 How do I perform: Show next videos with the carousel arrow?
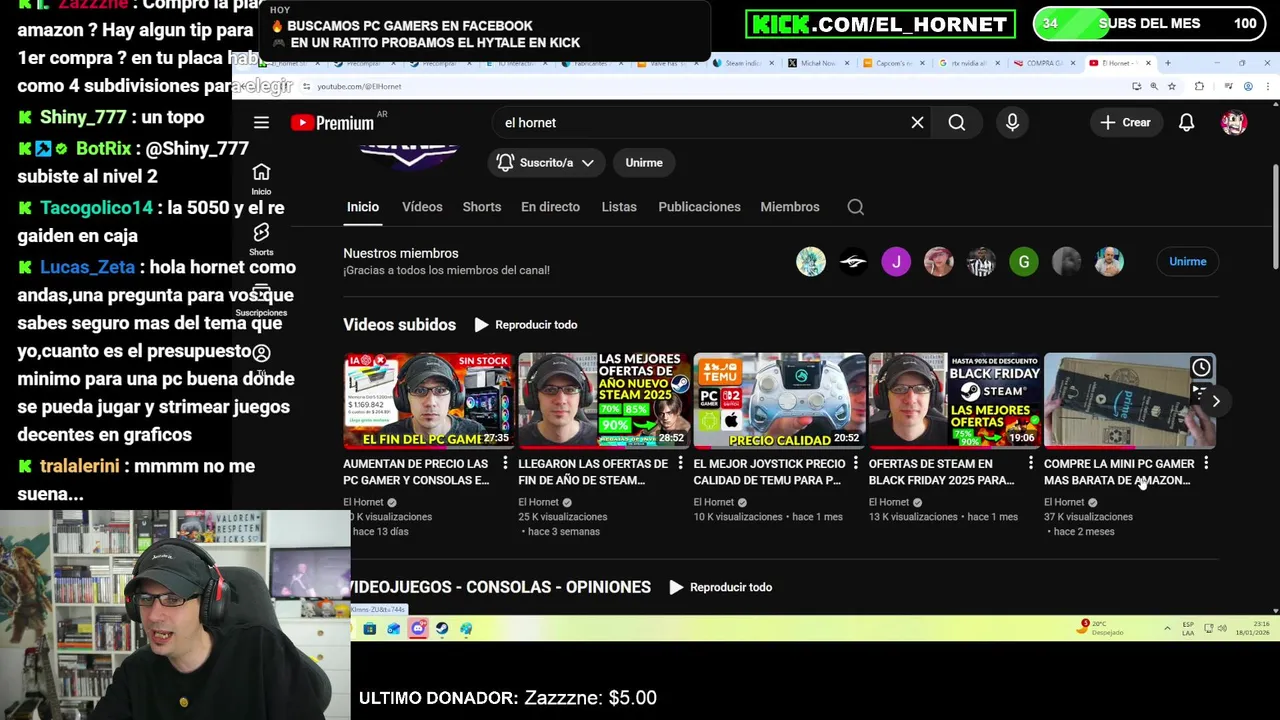1216,401
